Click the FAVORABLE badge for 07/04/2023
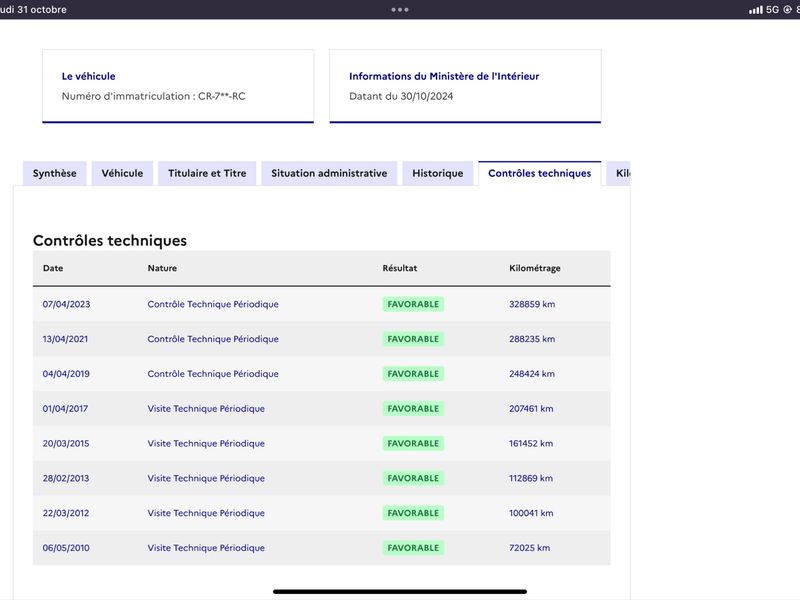The width and height of the screenshot is (800, 600). (413, 304)
